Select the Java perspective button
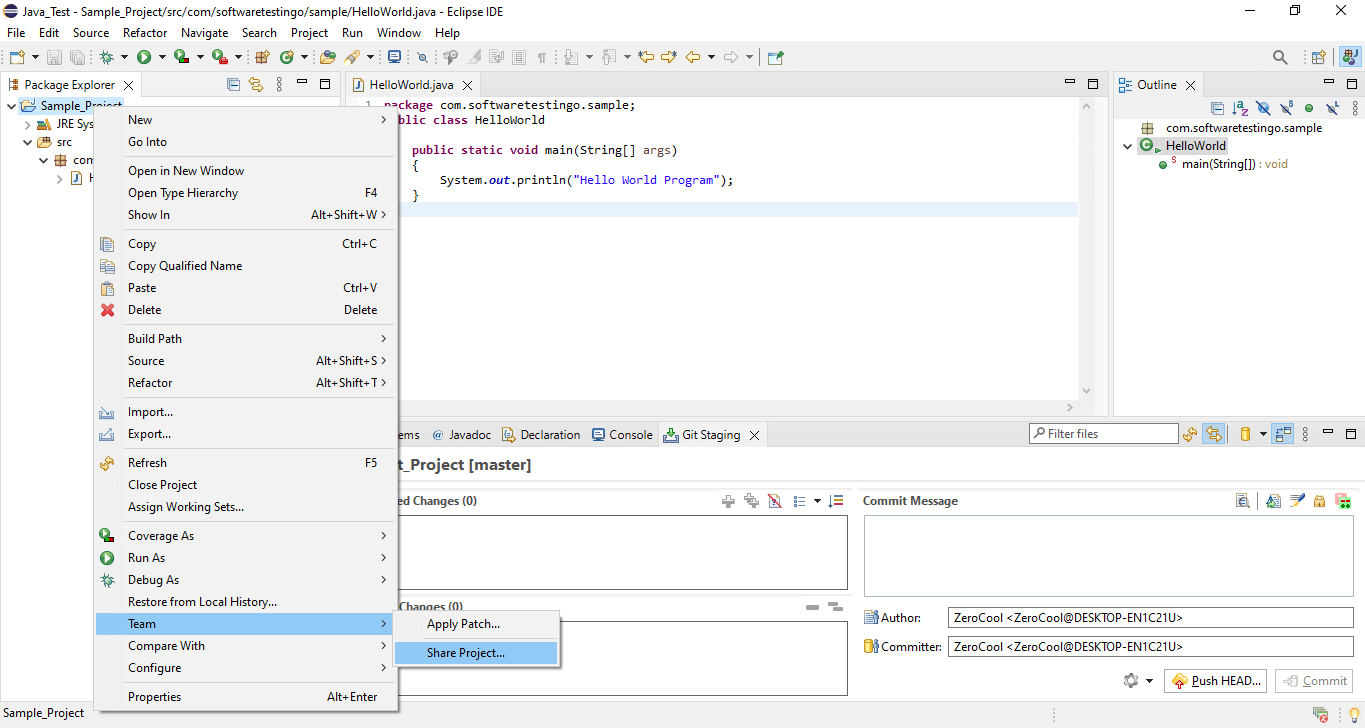 (x=1349, y=57)
